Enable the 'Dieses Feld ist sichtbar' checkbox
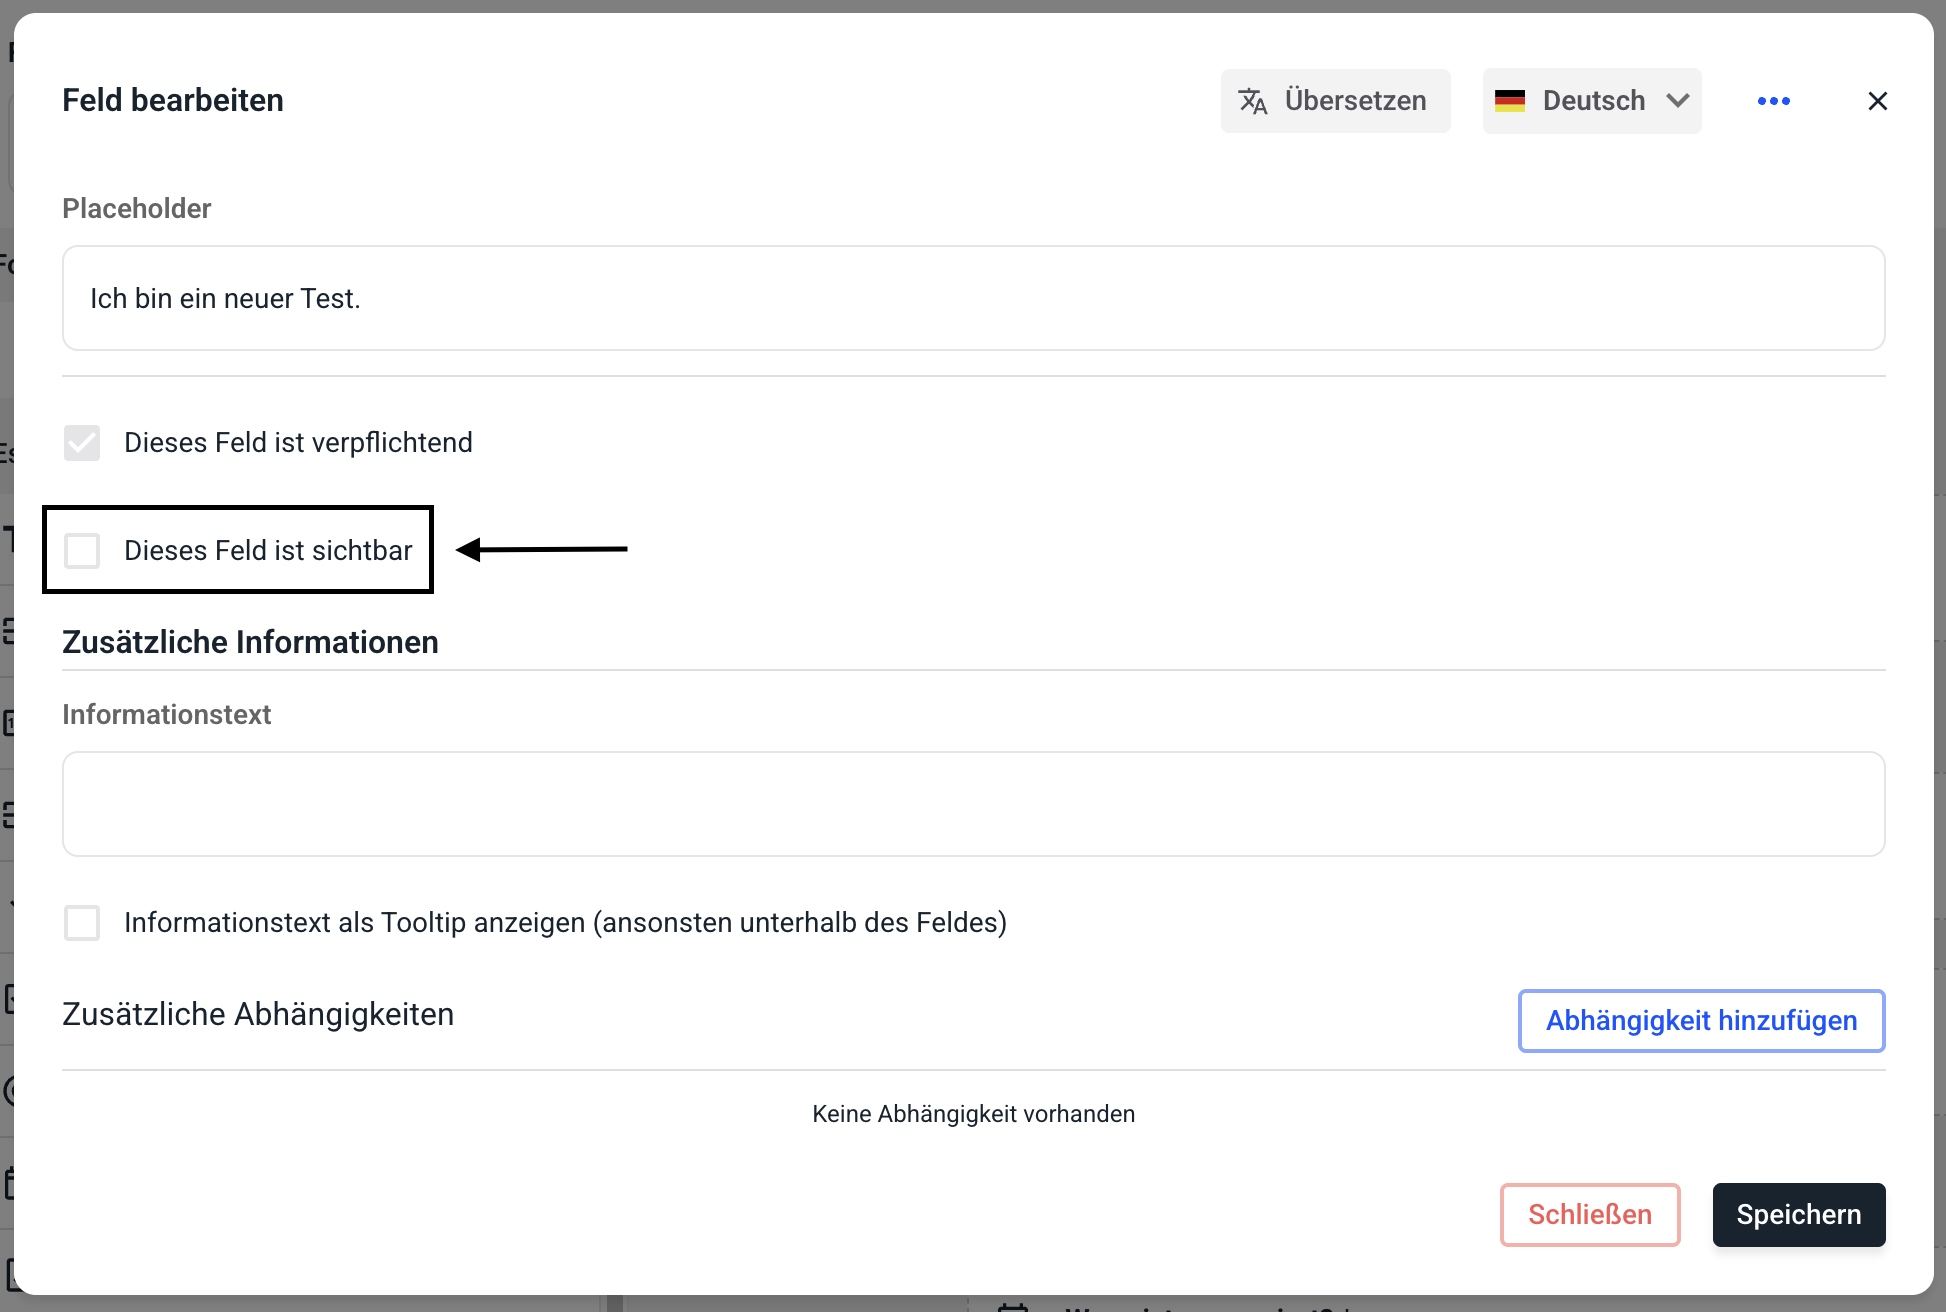 (x=82, y=551)
